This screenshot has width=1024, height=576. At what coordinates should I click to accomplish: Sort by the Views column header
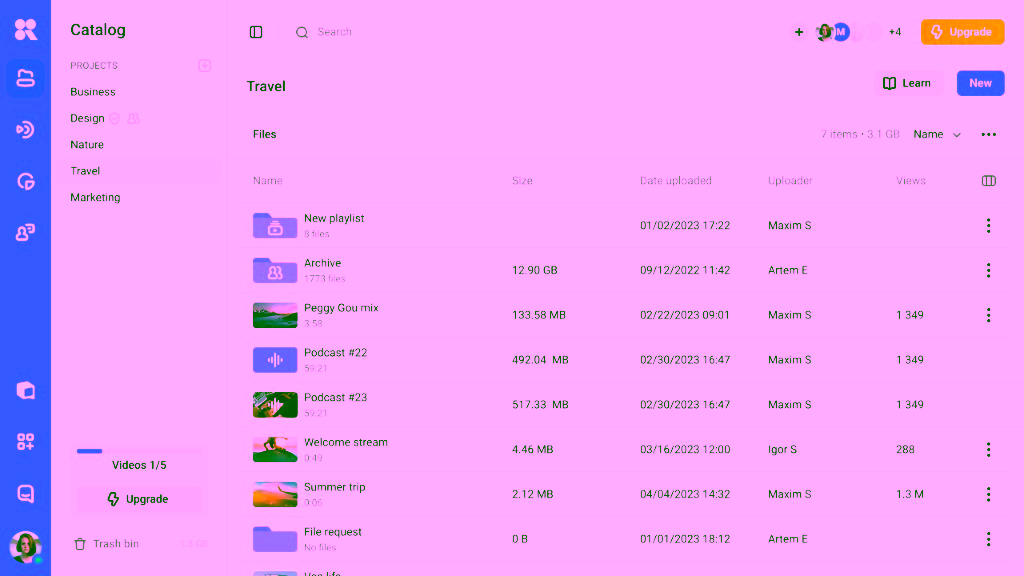click(x=910, y=181)
